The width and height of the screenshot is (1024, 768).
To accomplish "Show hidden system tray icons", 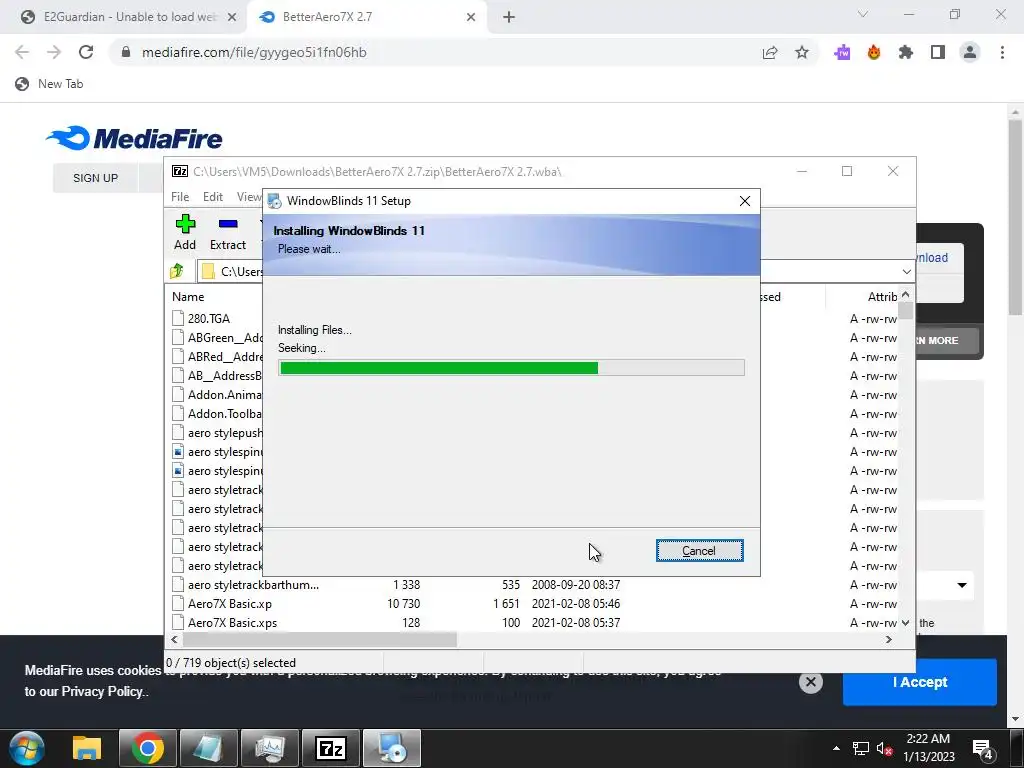I will coord(836,748).
